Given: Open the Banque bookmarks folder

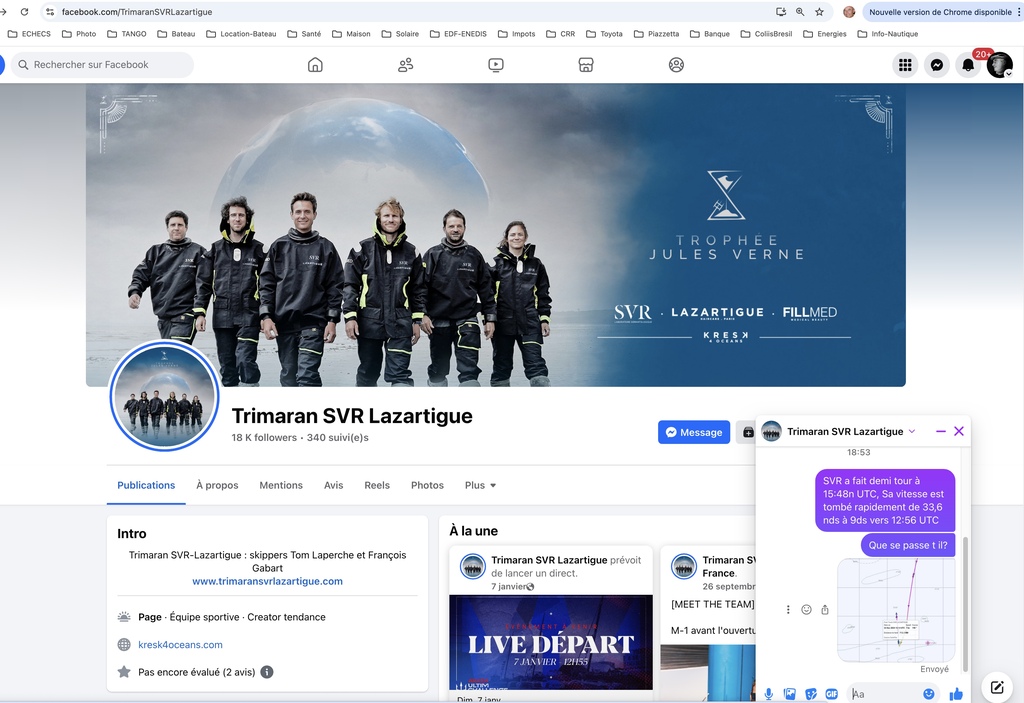Looking at the screenshot, I should pyautogui.click(x=710, y=34).
